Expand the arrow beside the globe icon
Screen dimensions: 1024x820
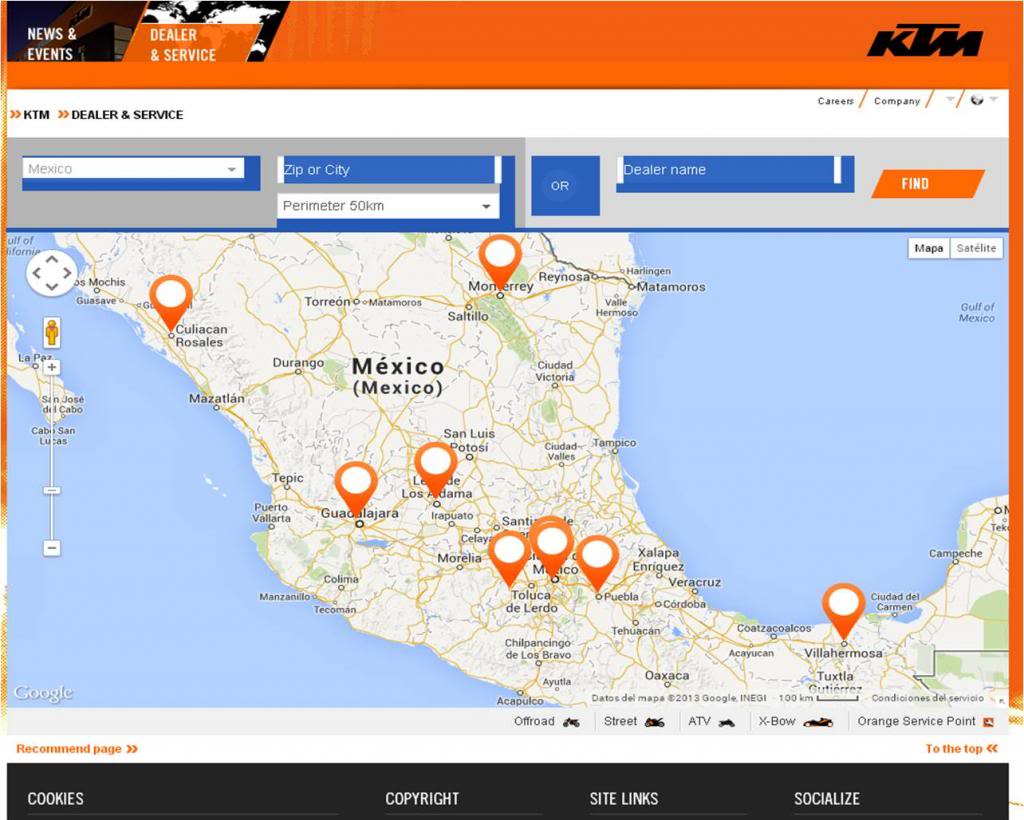pos(993,99)
